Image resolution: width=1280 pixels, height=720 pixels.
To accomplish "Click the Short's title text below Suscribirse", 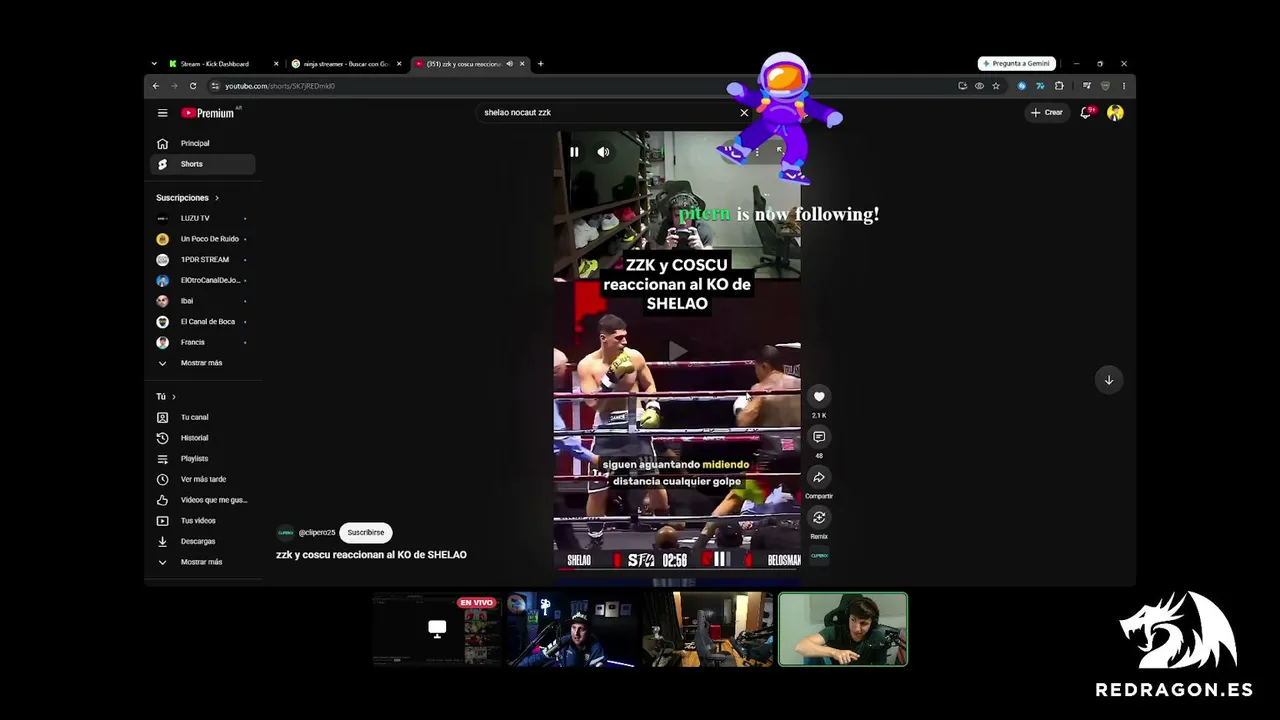I will tap(371, 555).
